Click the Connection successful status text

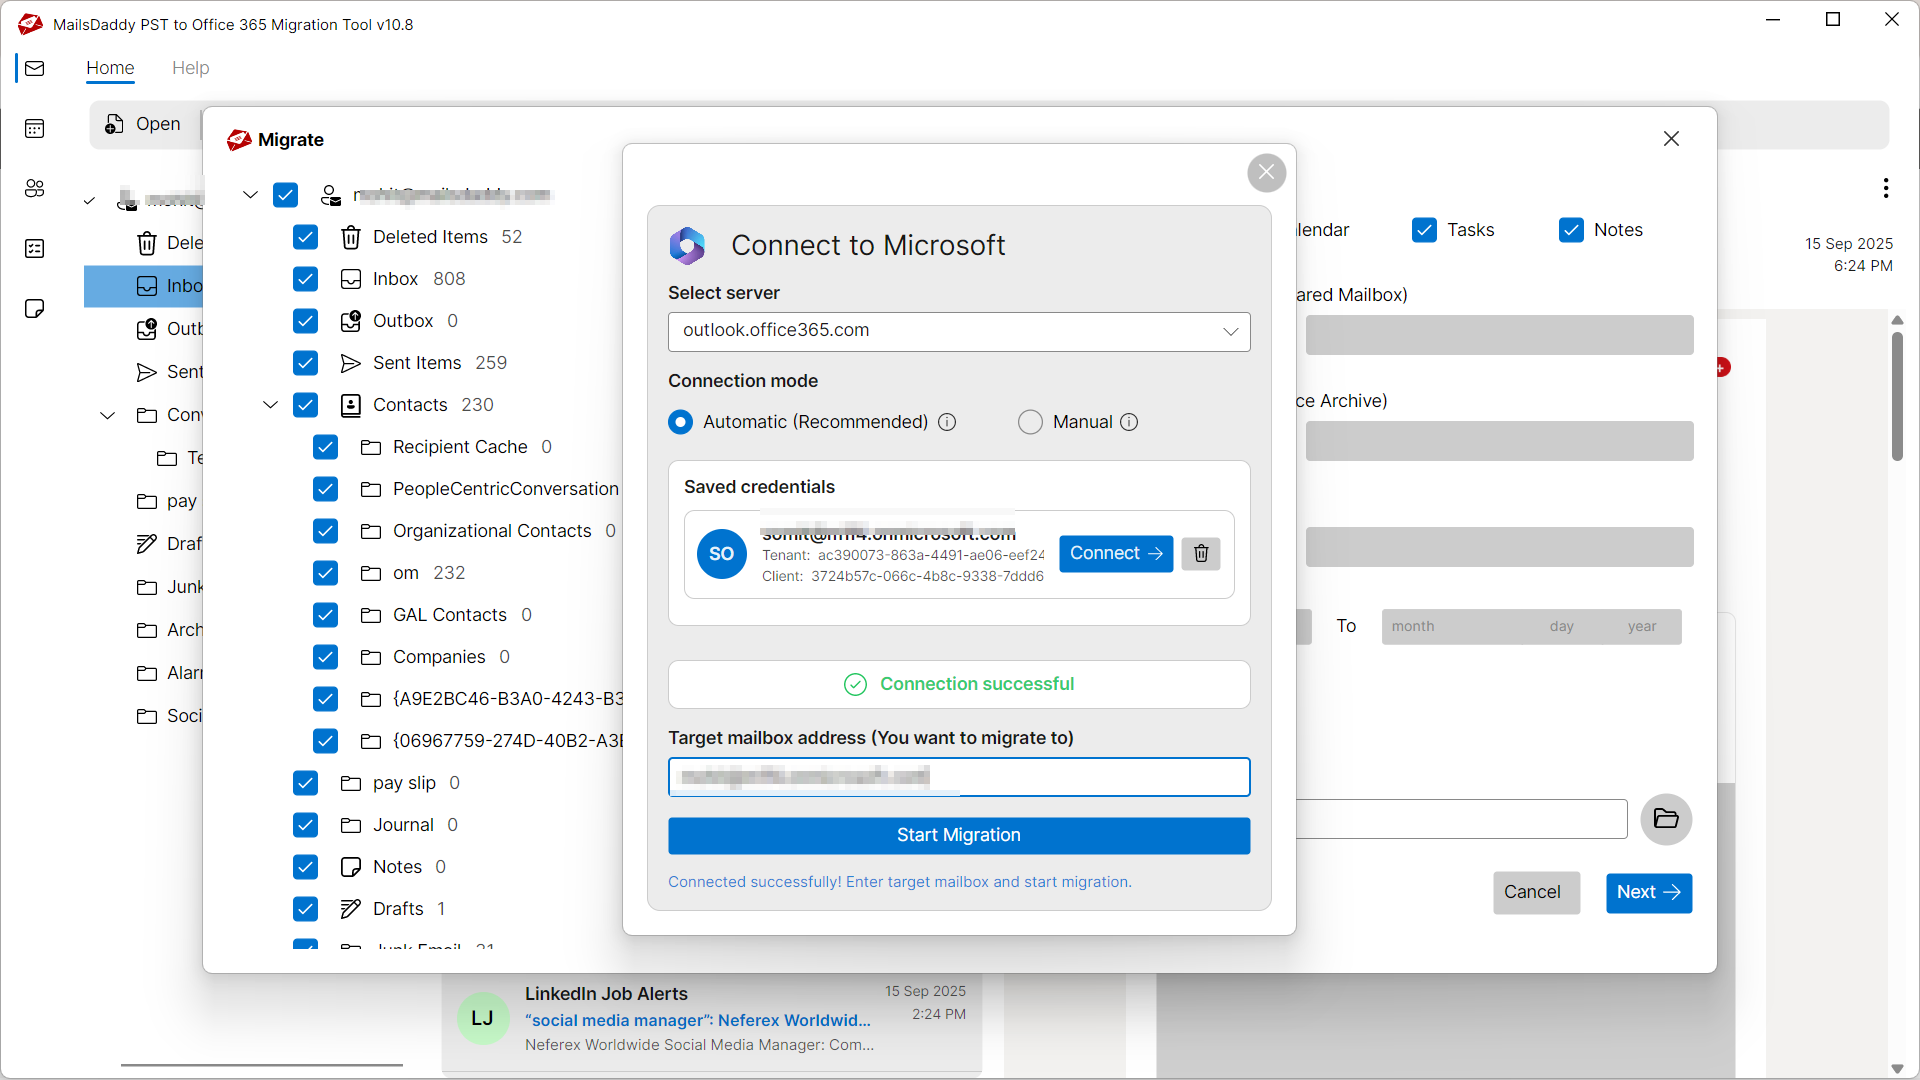[x=977, y=684]
